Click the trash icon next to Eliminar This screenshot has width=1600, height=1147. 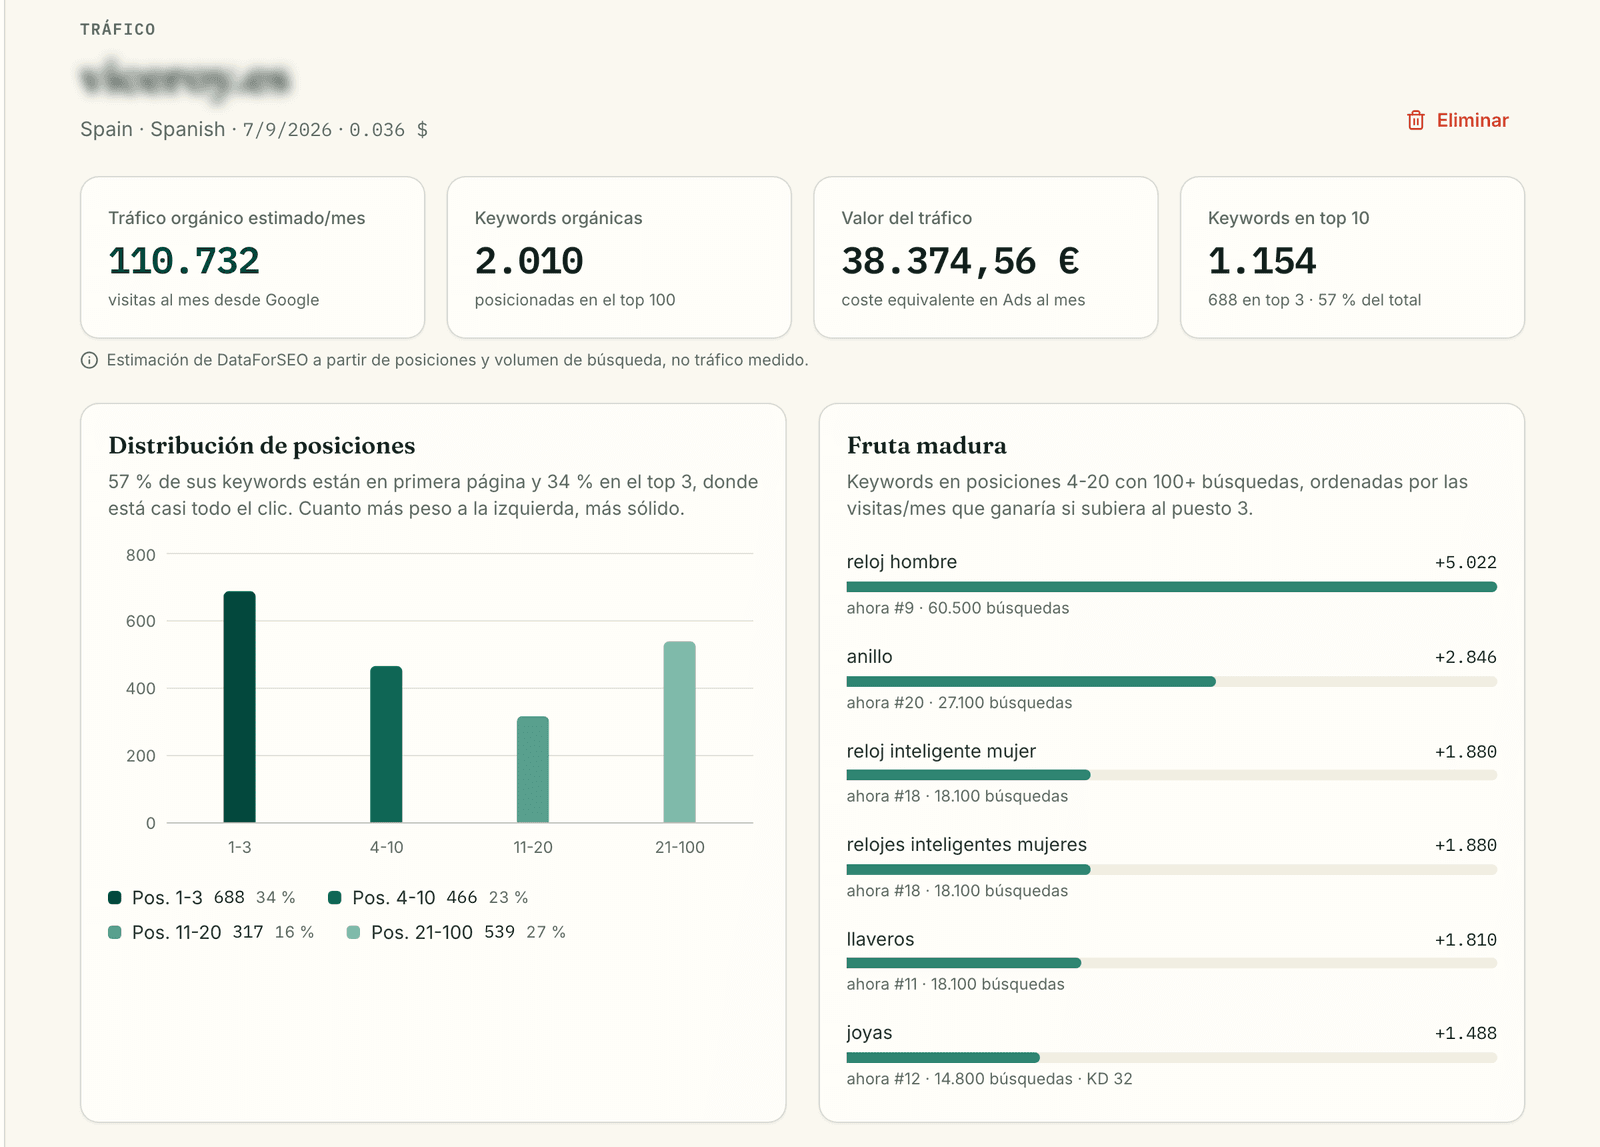(1415, 120)
